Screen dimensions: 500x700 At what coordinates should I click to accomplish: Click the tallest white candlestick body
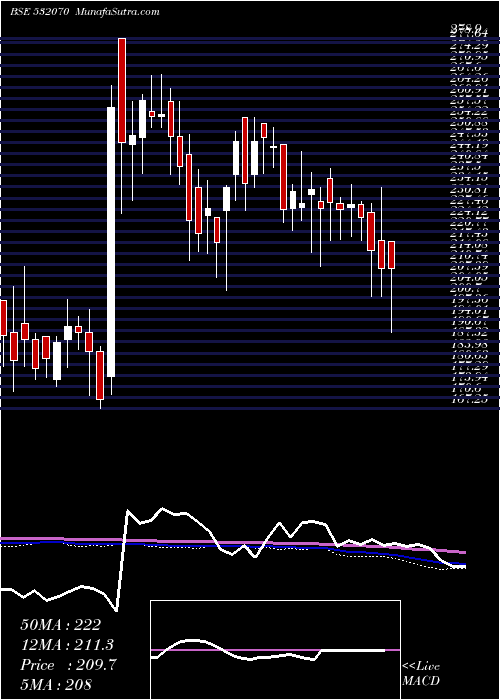tap(111, 242)
